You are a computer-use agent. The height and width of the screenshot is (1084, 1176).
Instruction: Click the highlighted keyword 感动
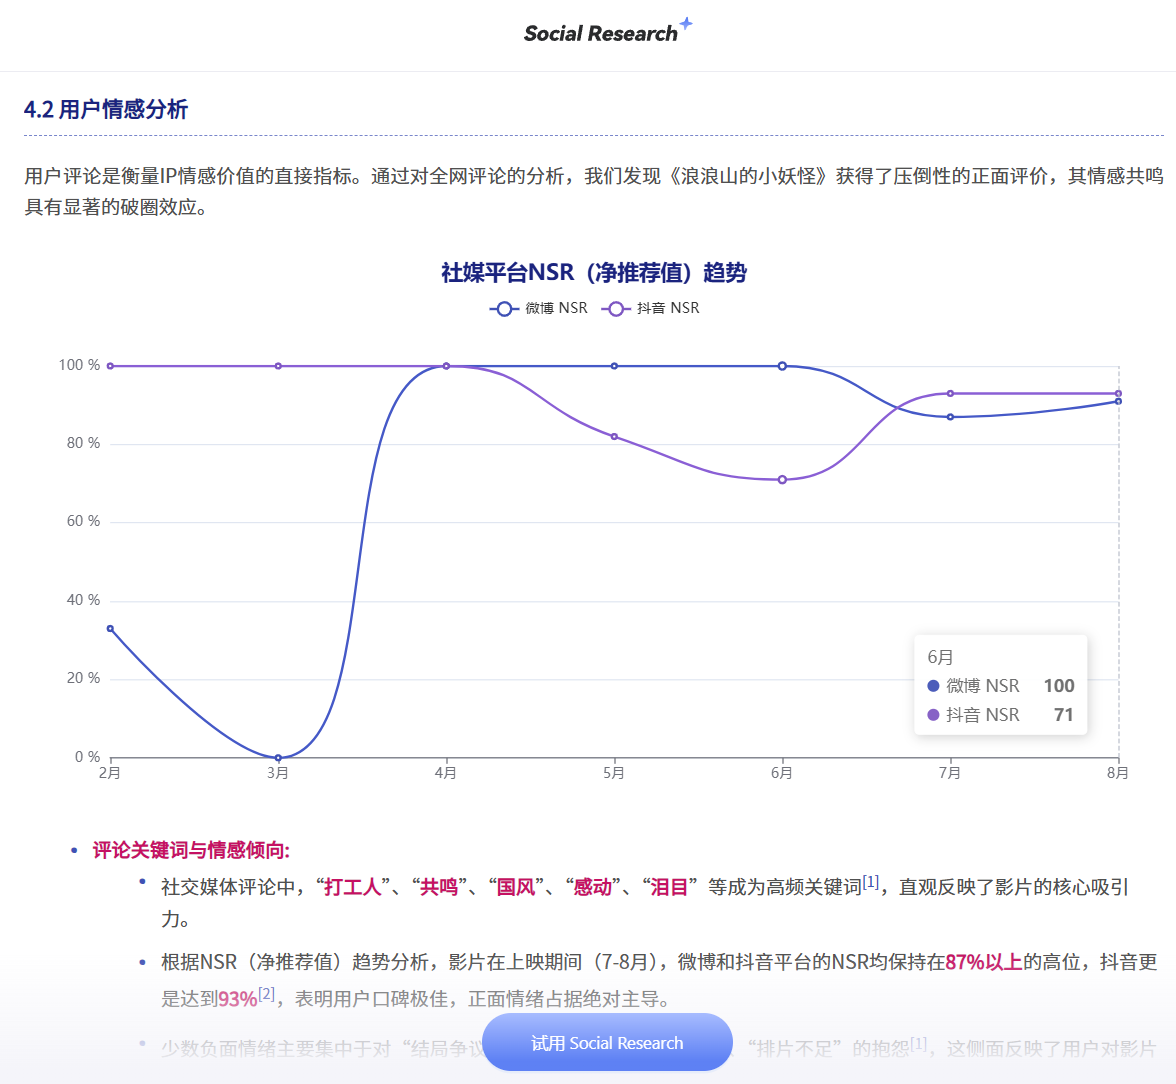pos(592,887)
